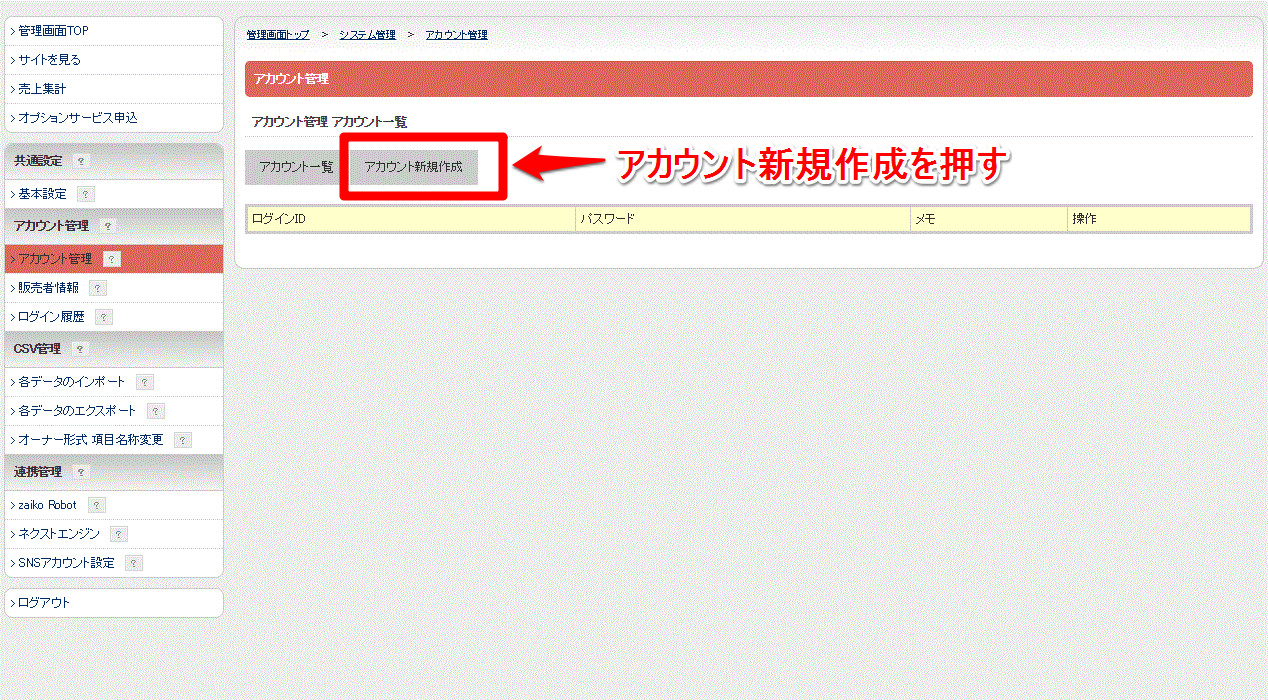
Task: Open the help icon next to CSV管理
Action: (x=81, y=349)
